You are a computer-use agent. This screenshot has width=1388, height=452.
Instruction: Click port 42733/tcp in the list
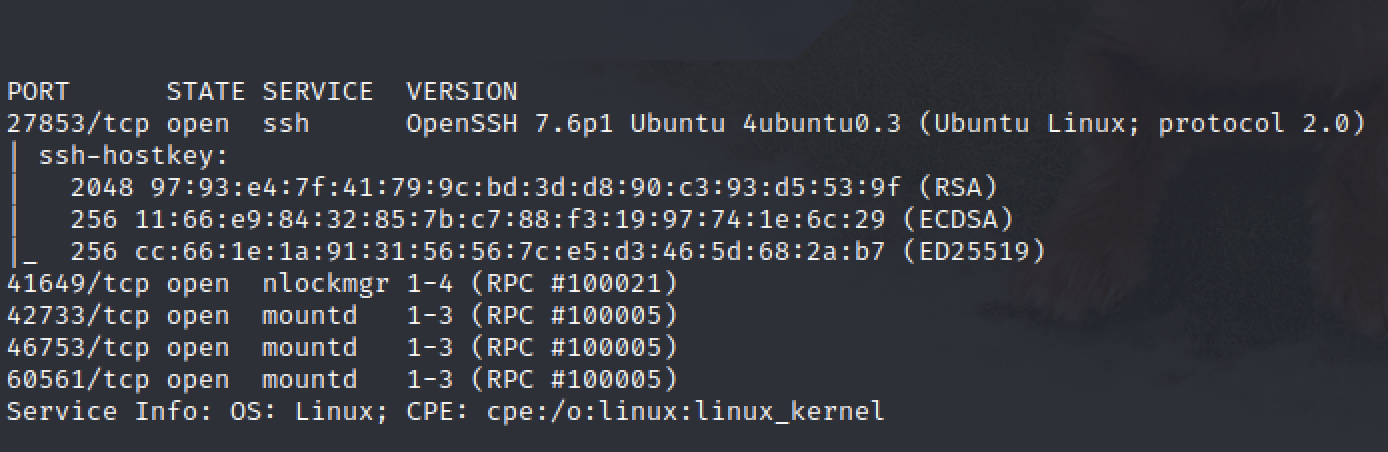pos(78,316)
